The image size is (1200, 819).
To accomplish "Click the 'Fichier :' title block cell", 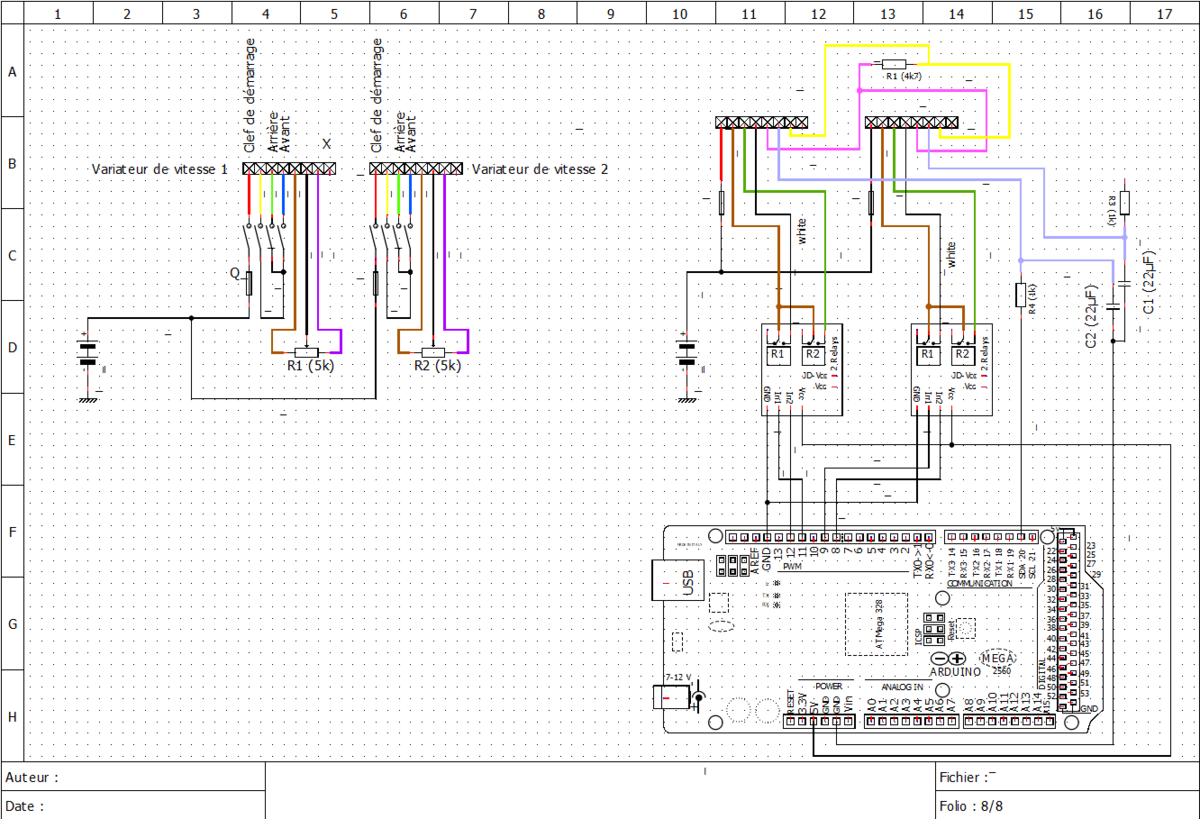I will click(1066, 777).
